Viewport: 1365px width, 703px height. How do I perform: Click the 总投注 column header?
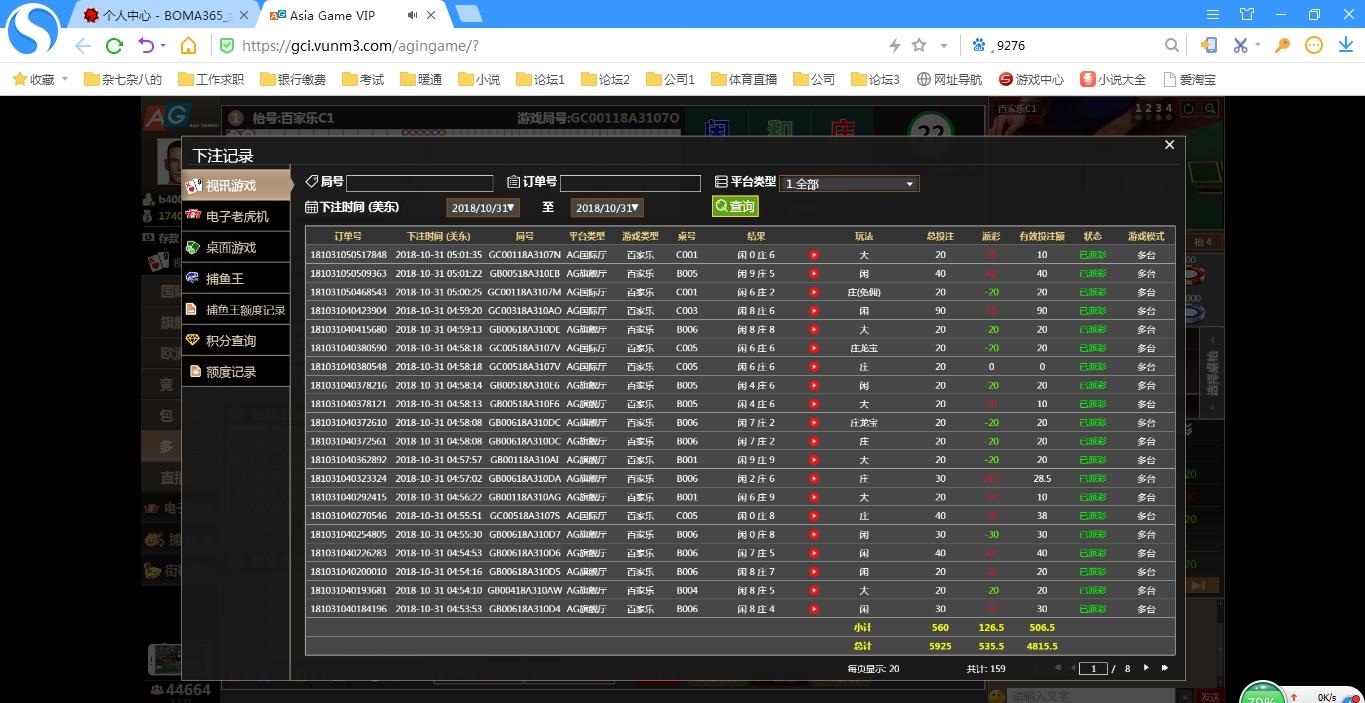tap(940, 236)
